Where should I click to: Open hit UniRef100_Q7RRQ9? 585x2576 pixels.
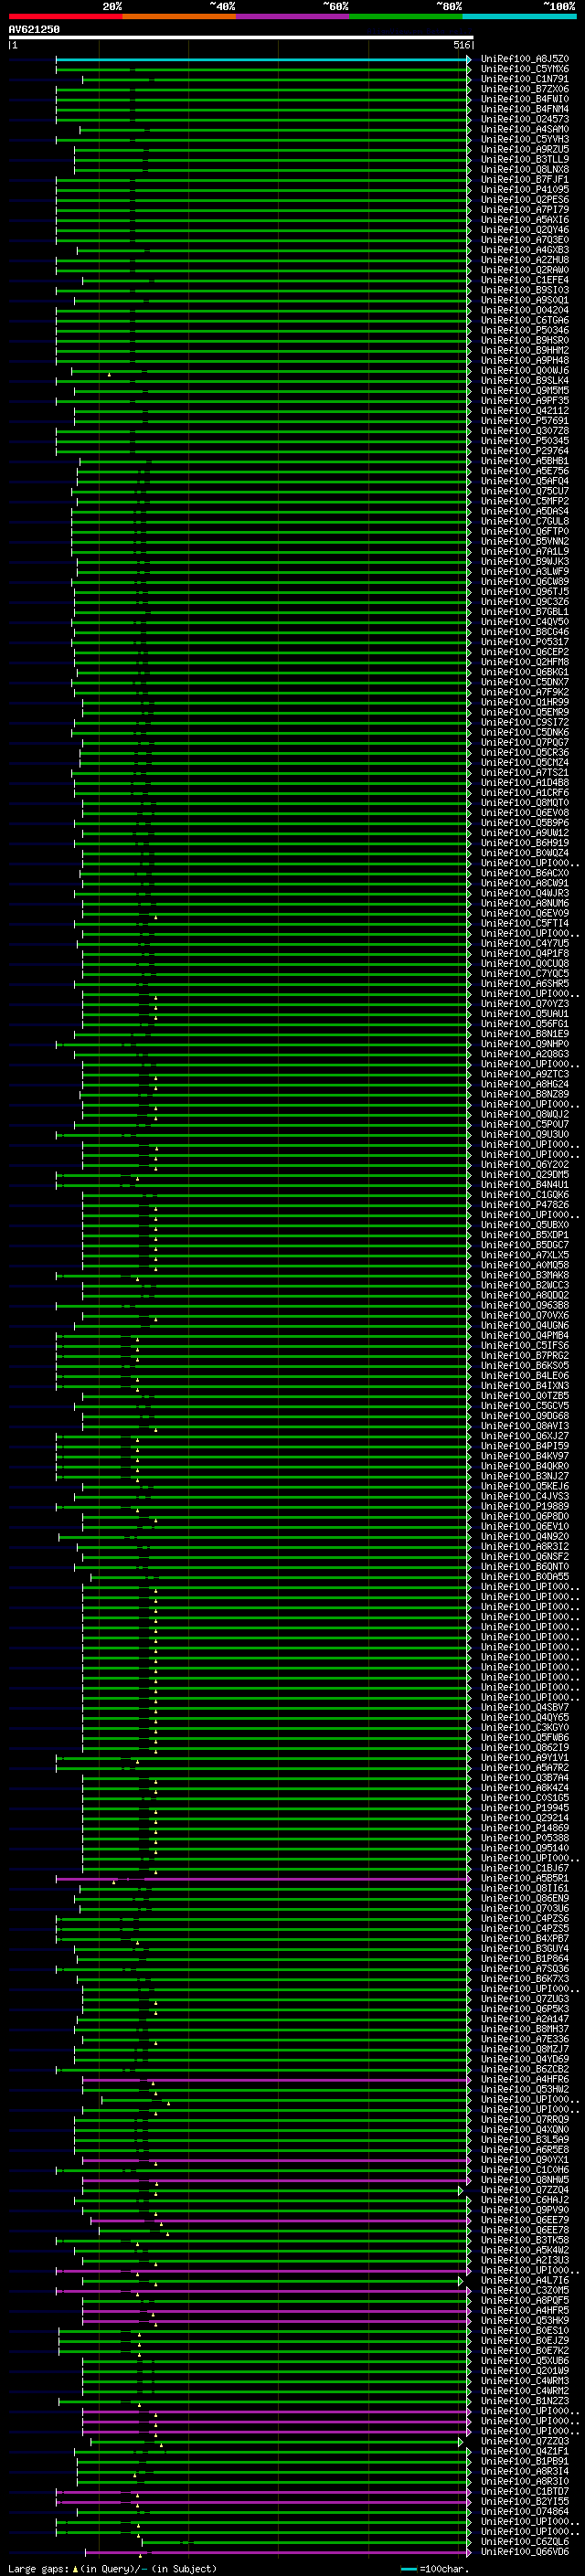click(525, 2119)
